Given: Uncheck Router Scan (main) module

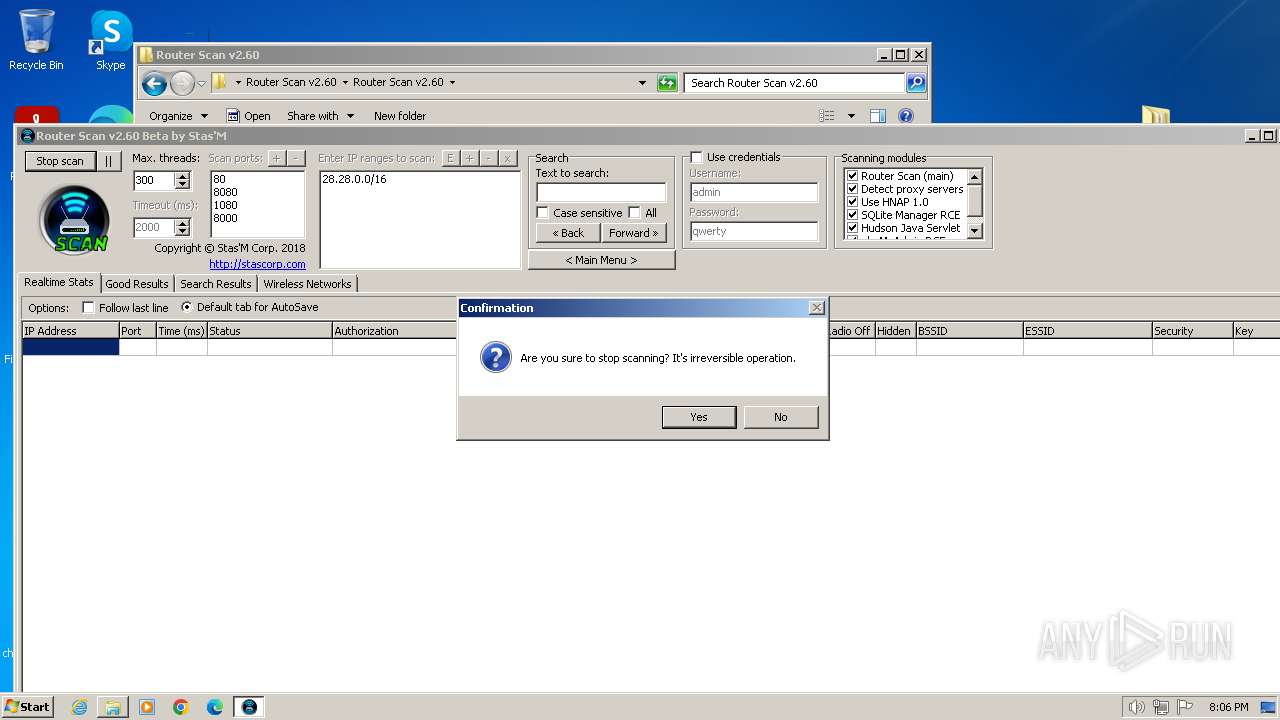Looking at the screenshot, I should tap(853, 176).
